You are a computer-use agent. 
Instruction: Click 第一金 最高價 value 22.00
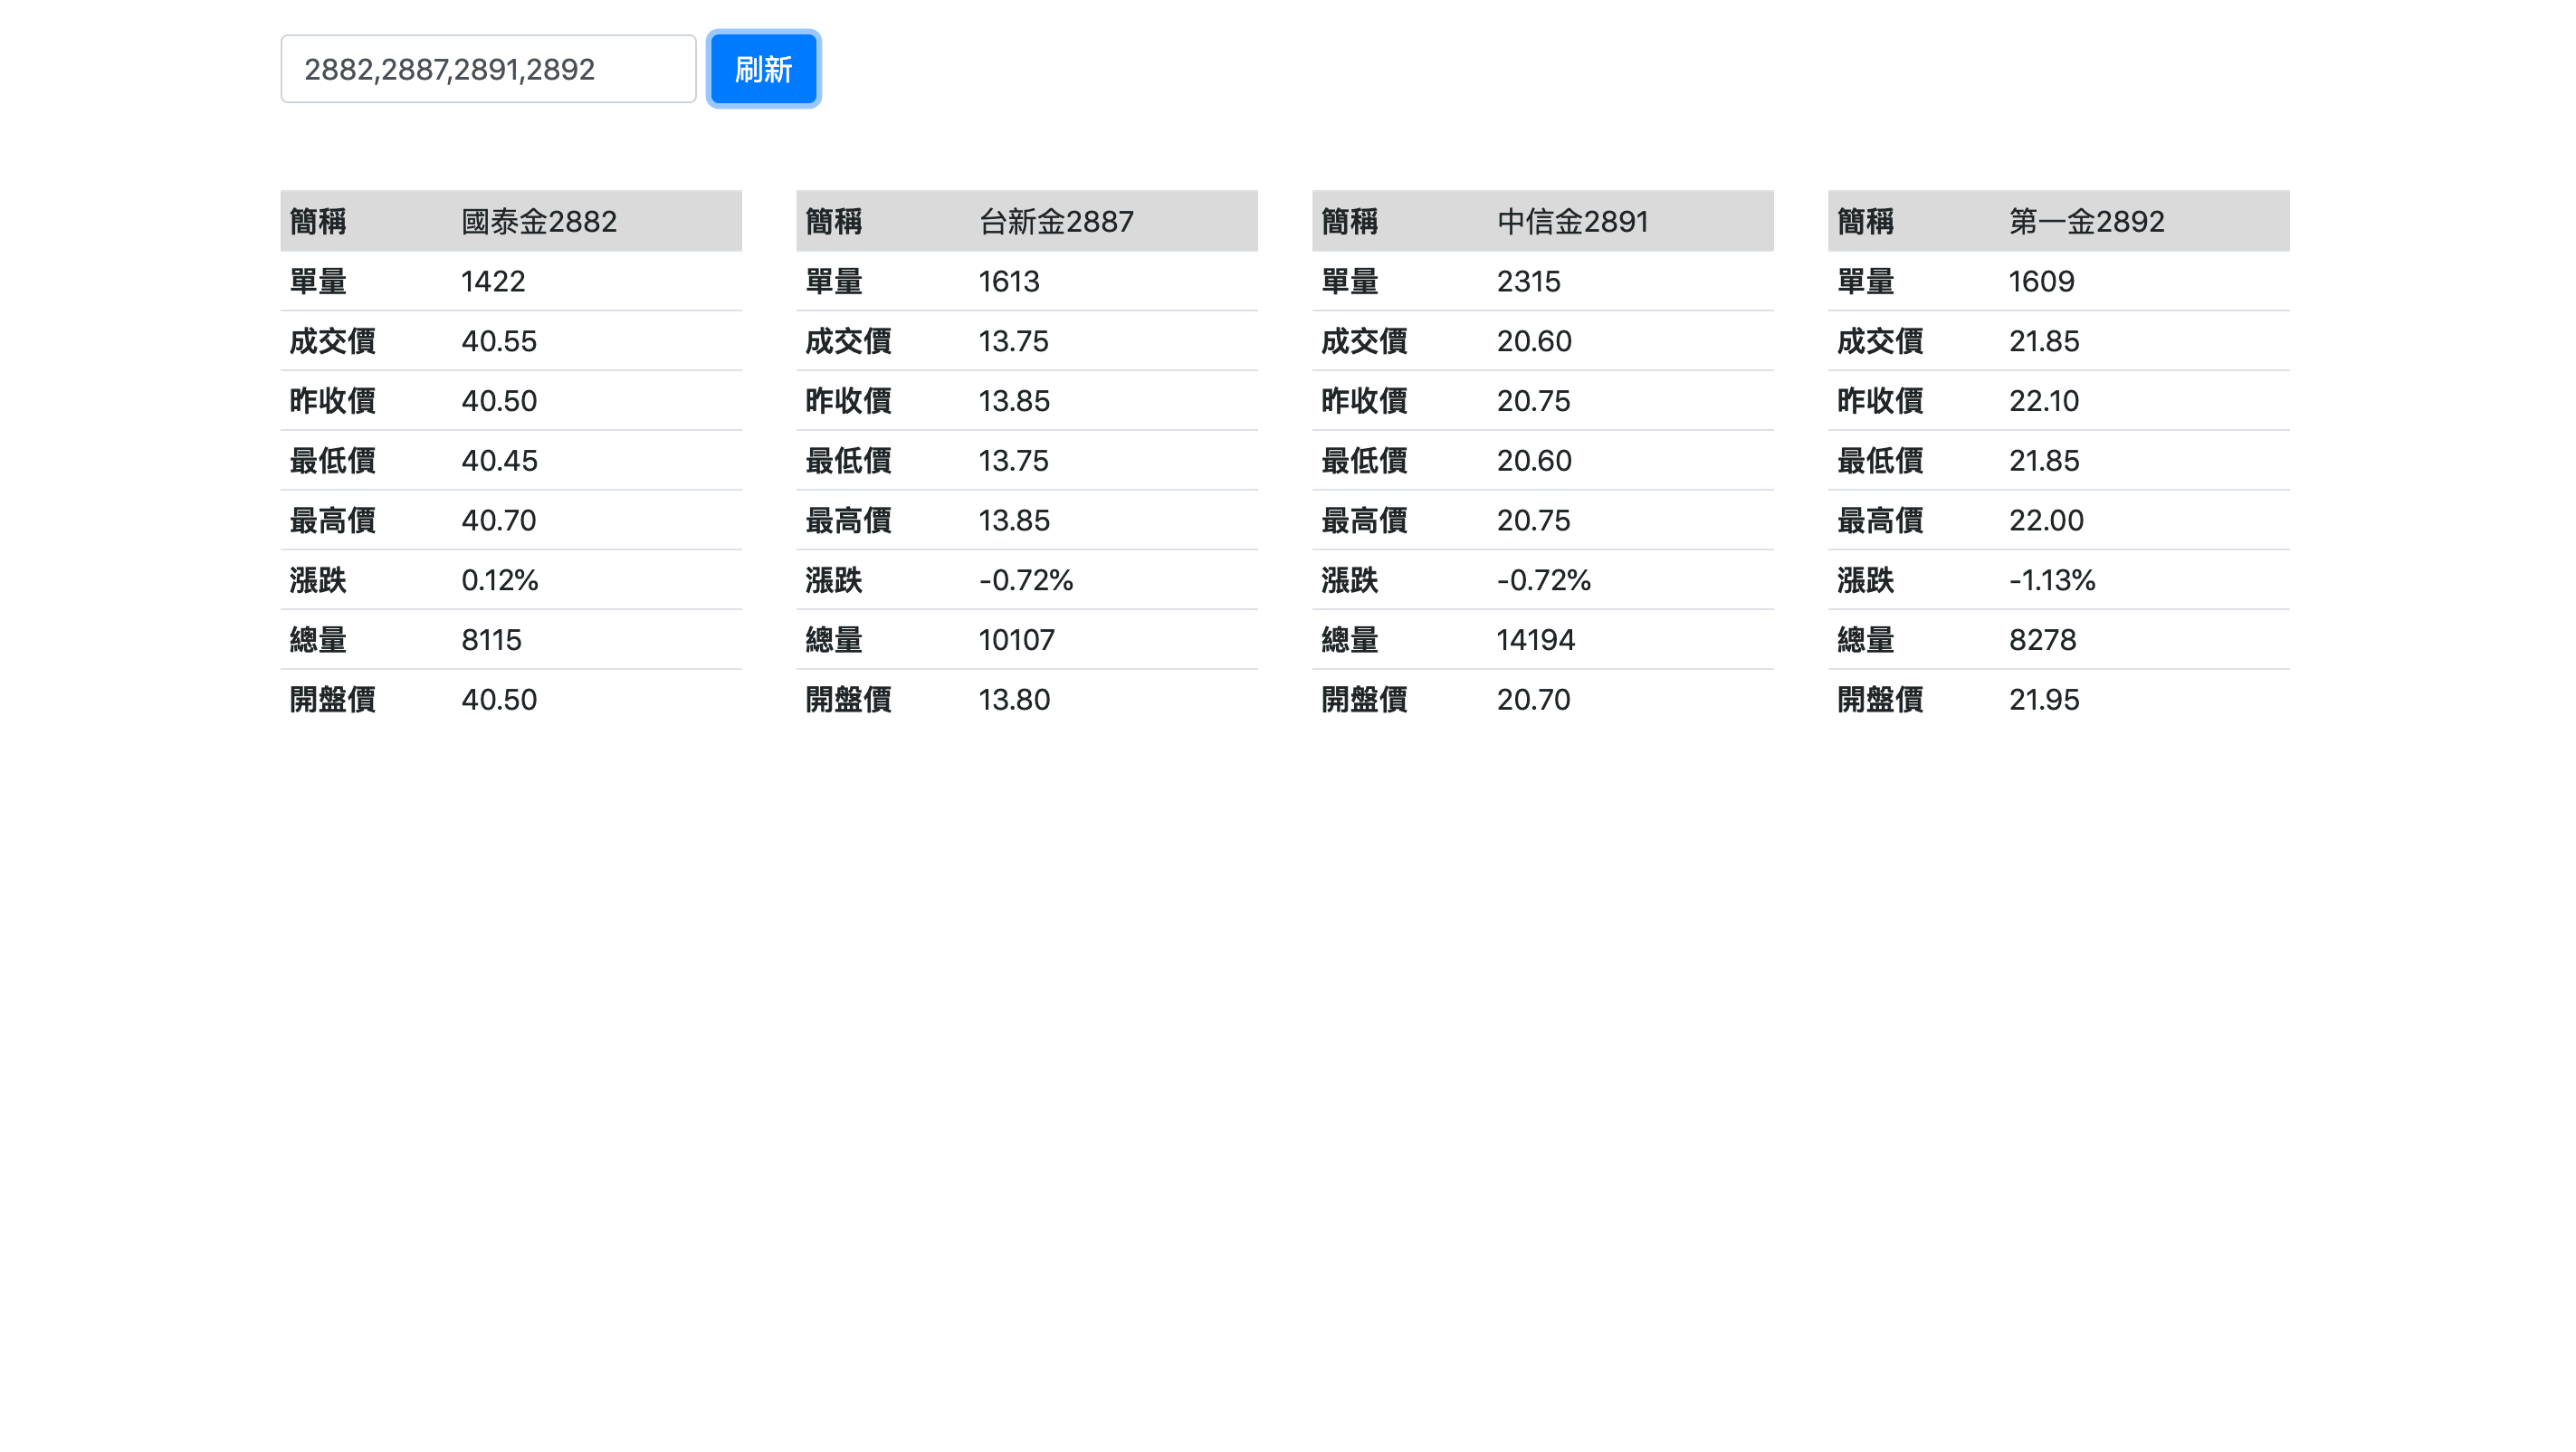click(2046, 520)
